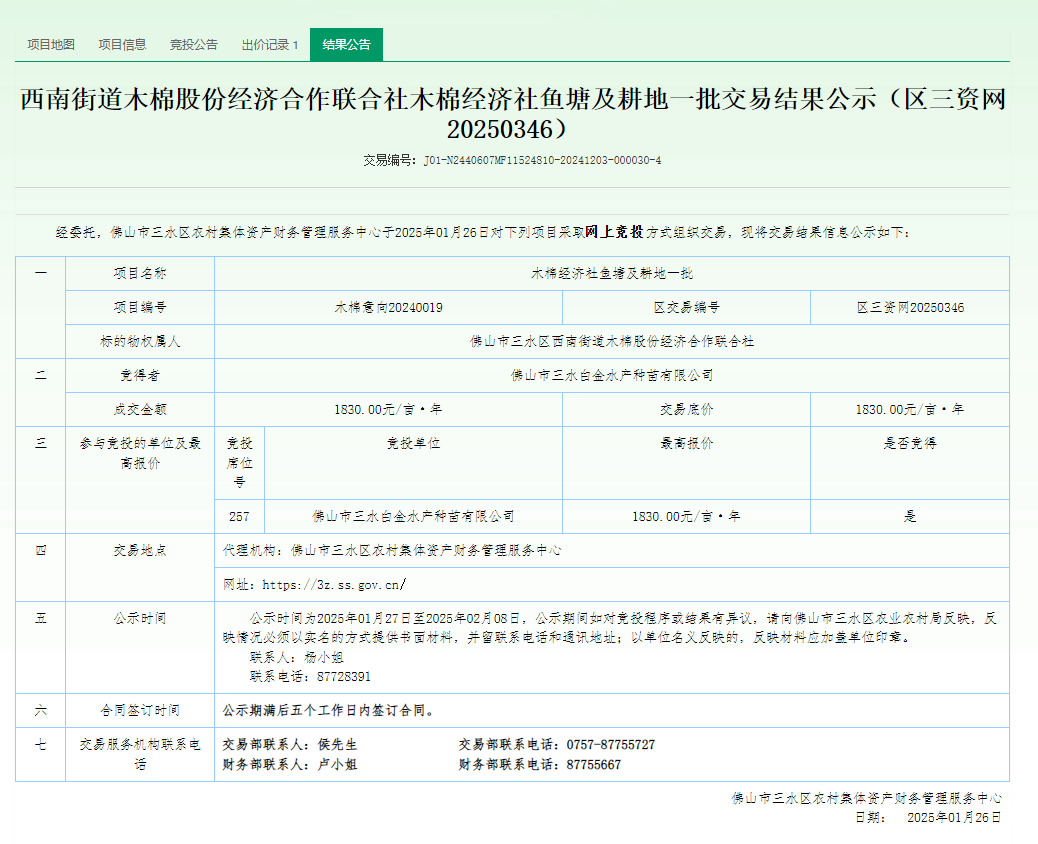Open the 竞投公告 tab
This screenshot has height=844, width=1038.
pyautogui.click(x=193, y=44)
